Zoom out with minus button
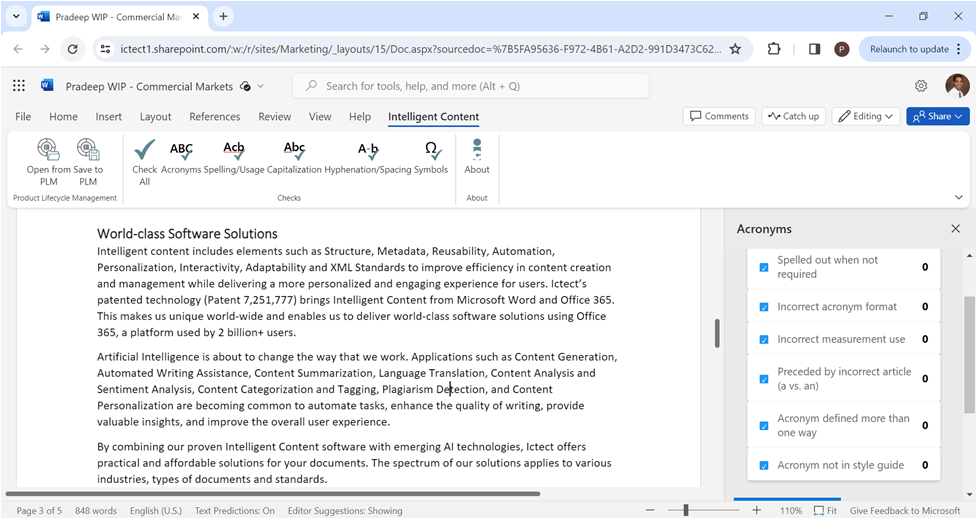 650,511
